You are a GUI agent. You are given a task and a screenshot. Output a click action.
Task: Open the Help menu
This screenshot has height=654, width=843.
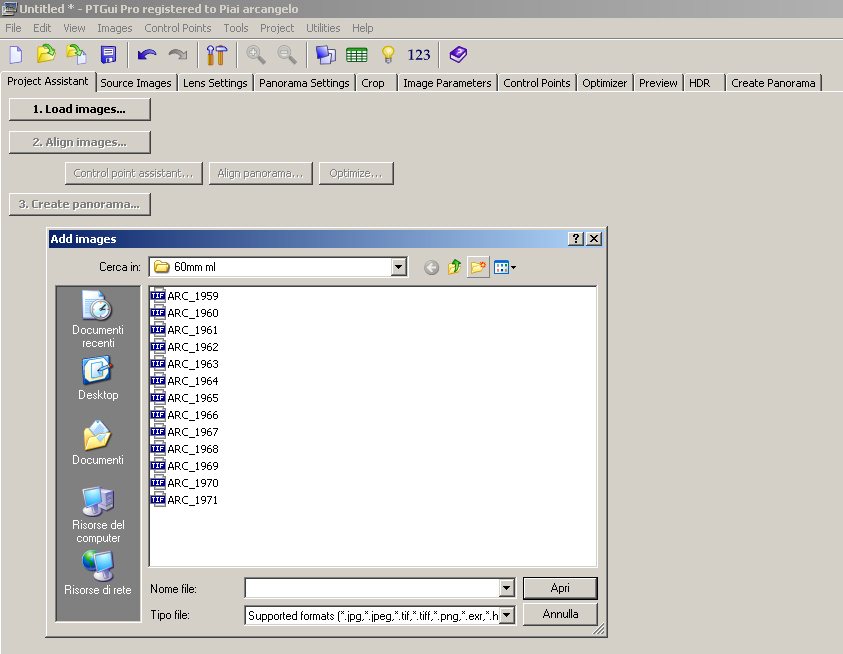point(362,28)
